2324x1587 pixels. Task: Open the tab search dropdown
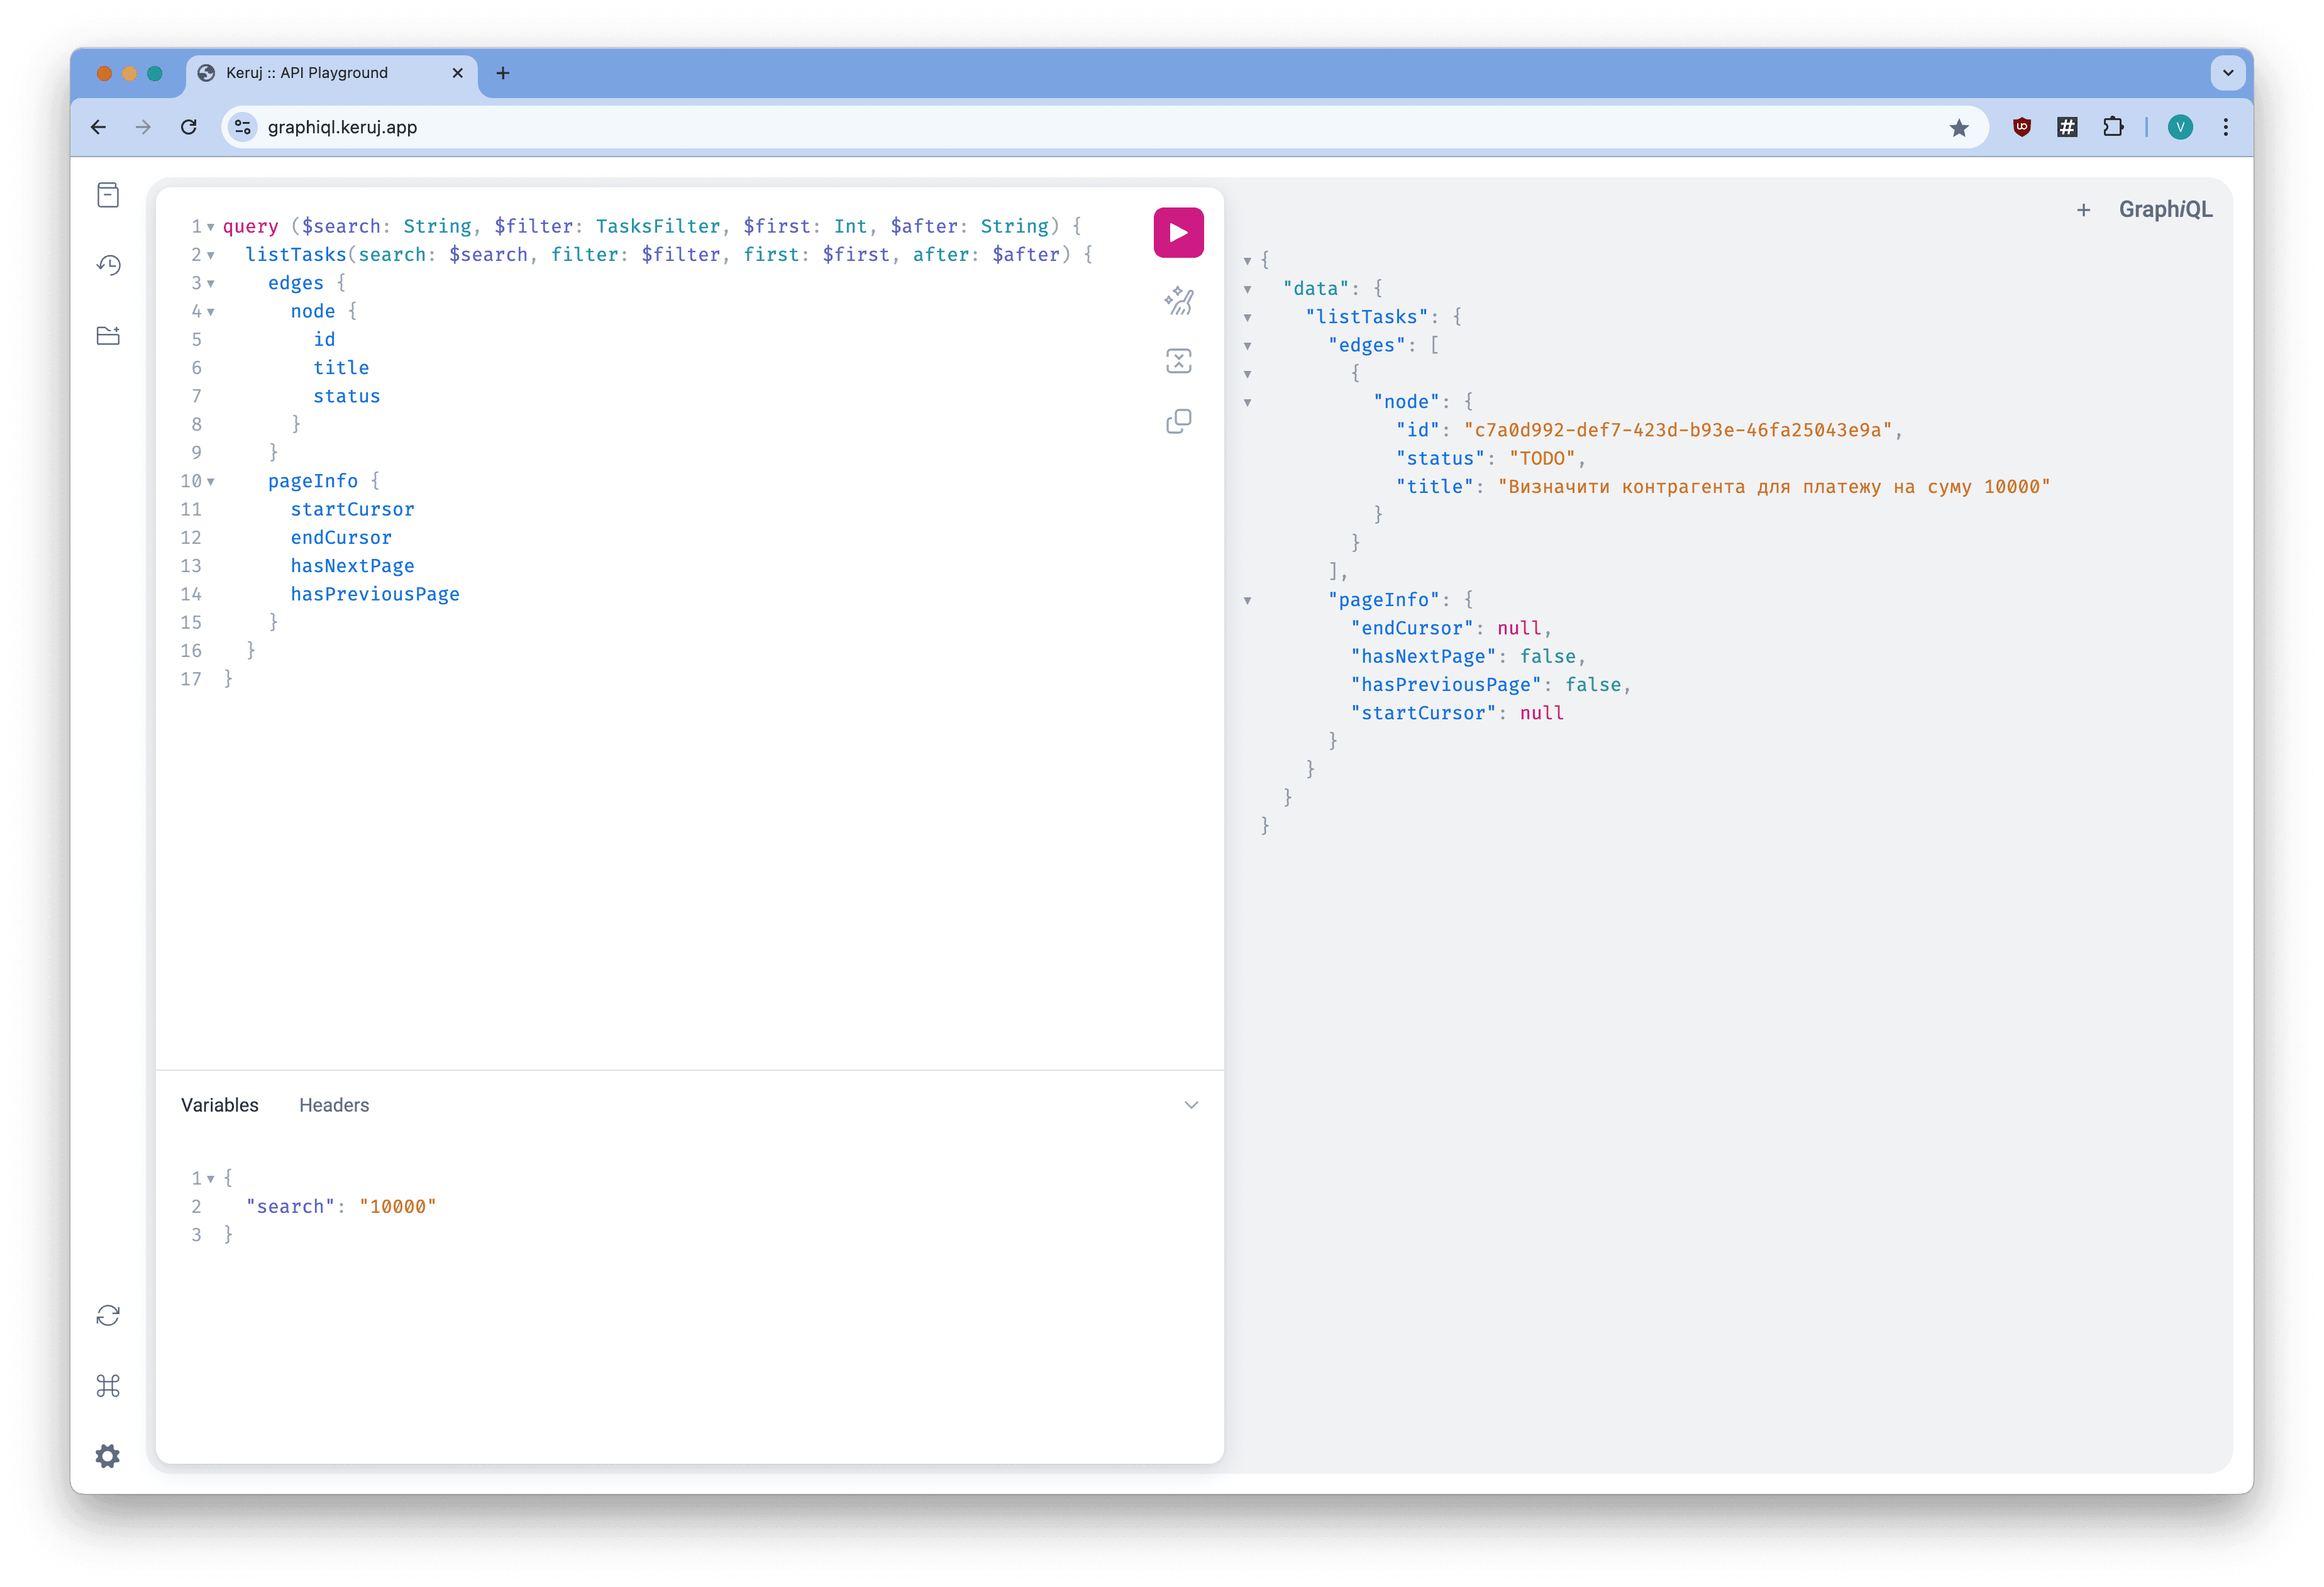(x=2227, y=73)
